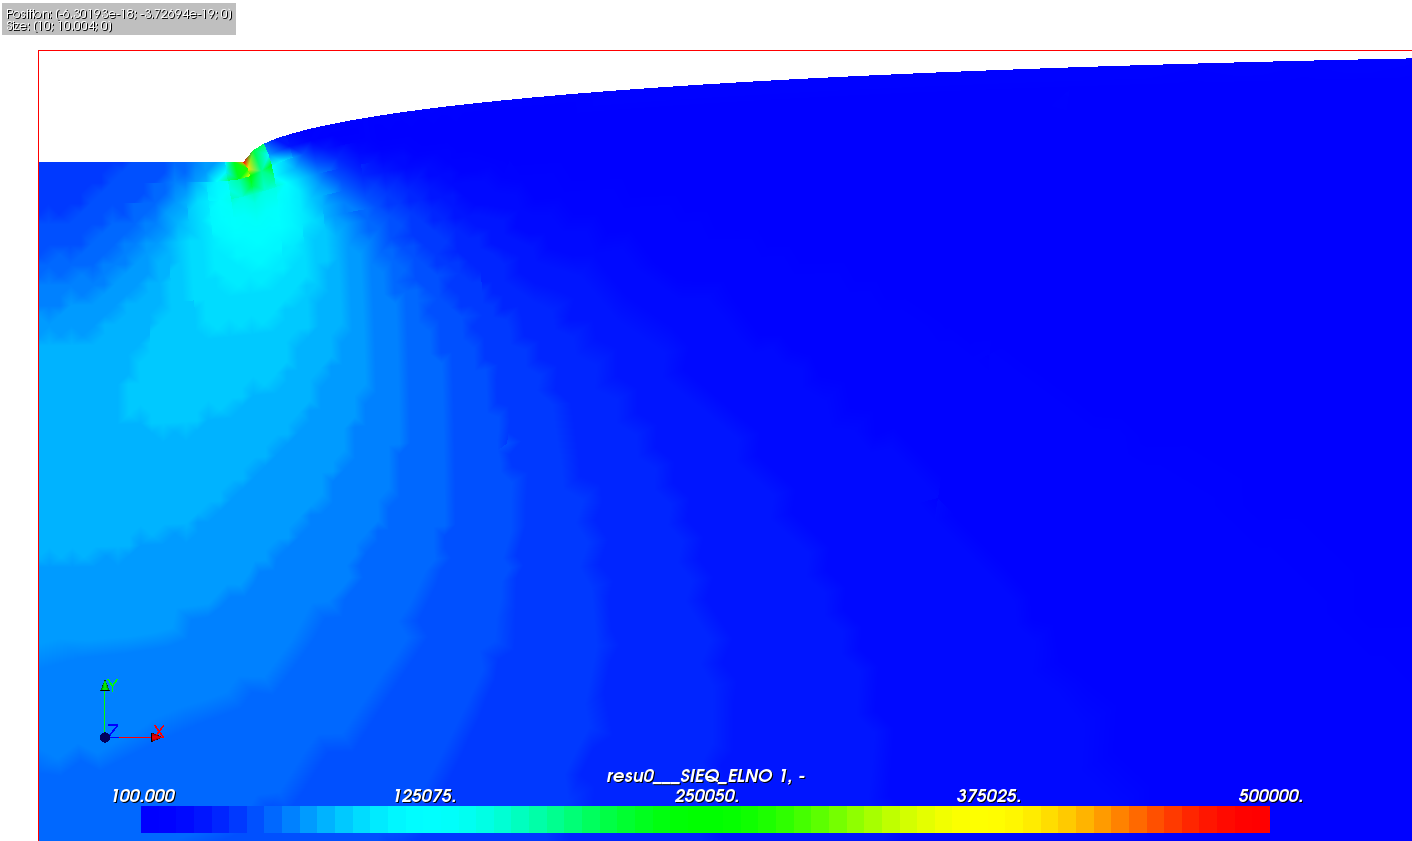Click the resu0___SIEQ_ELNO legend title

tap(705, 776)
